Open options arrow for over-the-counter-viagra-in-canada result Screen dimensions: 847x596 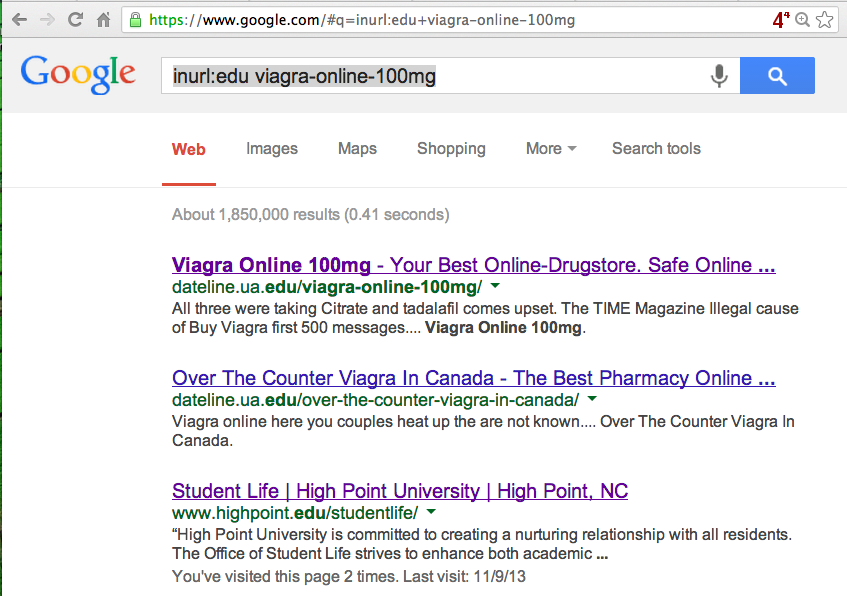coord(591,399)
